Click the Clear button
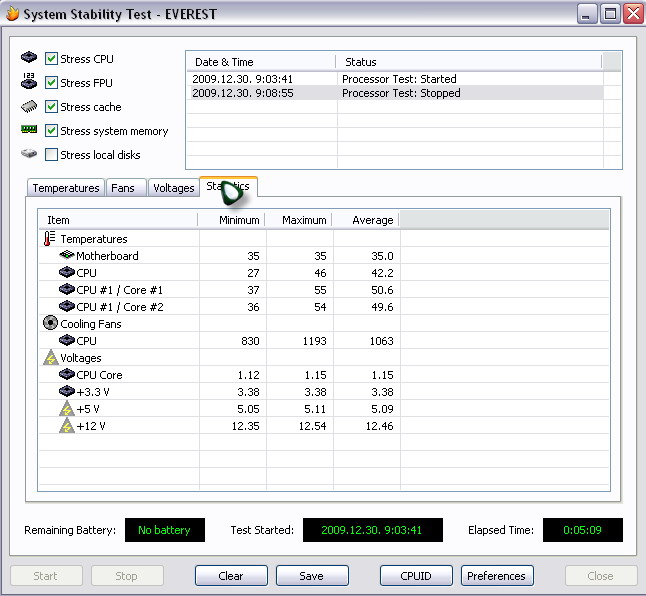The height and width of the screenshot is (596, 646). pyautogui.click(x=231, y=575)
